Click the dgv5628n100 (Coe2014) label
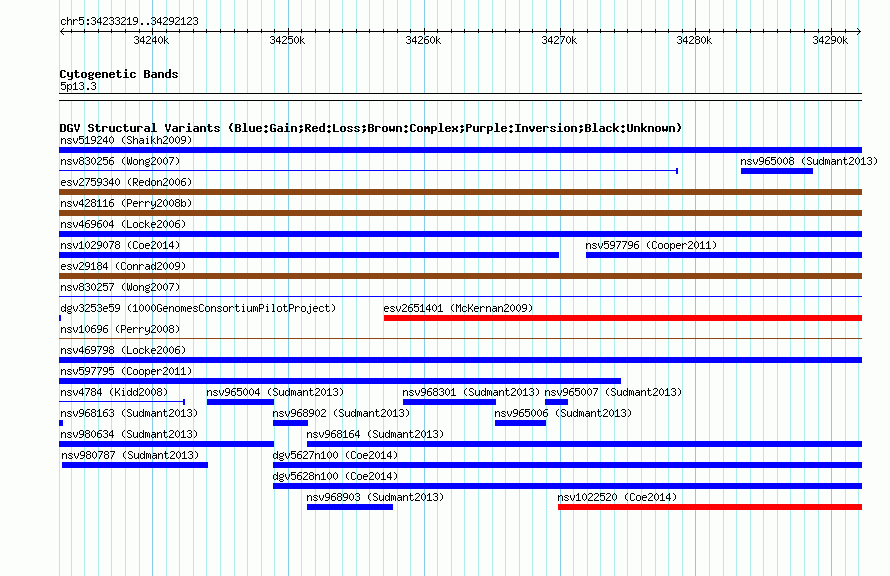This screenshot has width=890, height=576. [x=335, y=476]
